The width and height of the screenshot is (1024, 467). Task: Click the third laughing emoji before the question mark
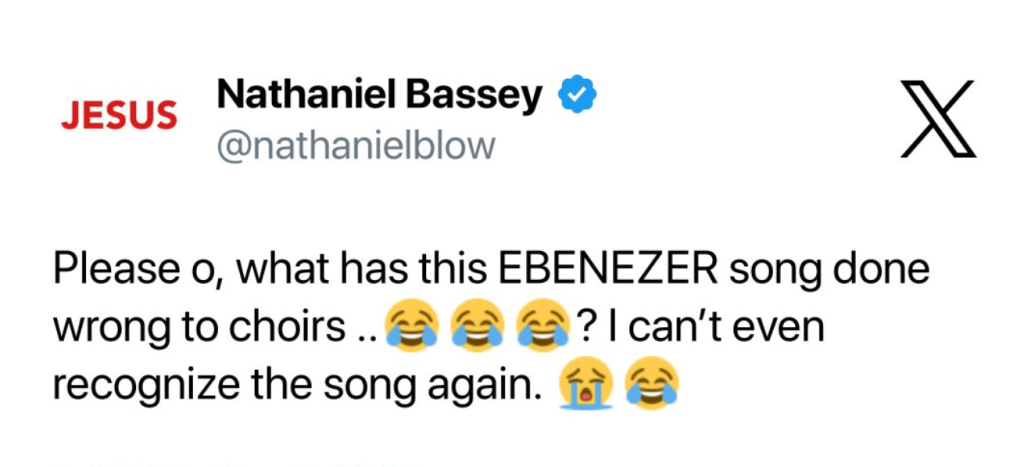pyautogui.click(x=538, y=327)
